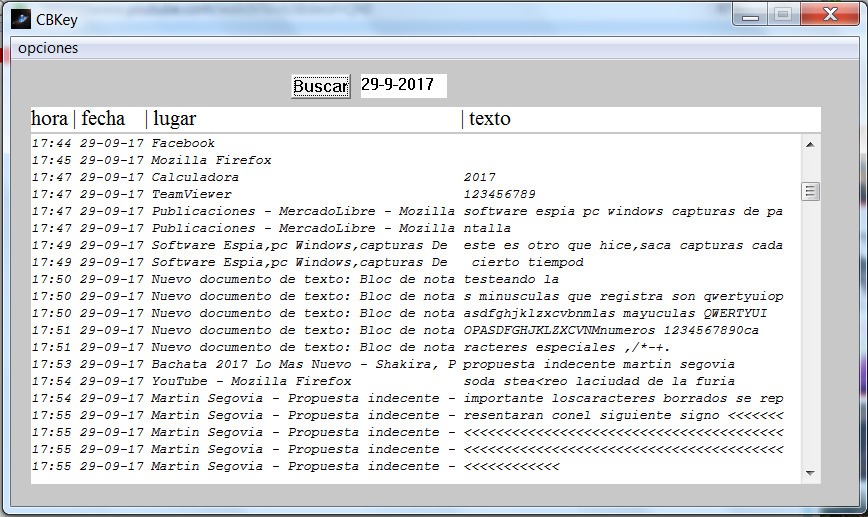The height and width of the screenshot is (517, 868).
Task: Click the maximize button of CBKey
Action: pos(783,15)
